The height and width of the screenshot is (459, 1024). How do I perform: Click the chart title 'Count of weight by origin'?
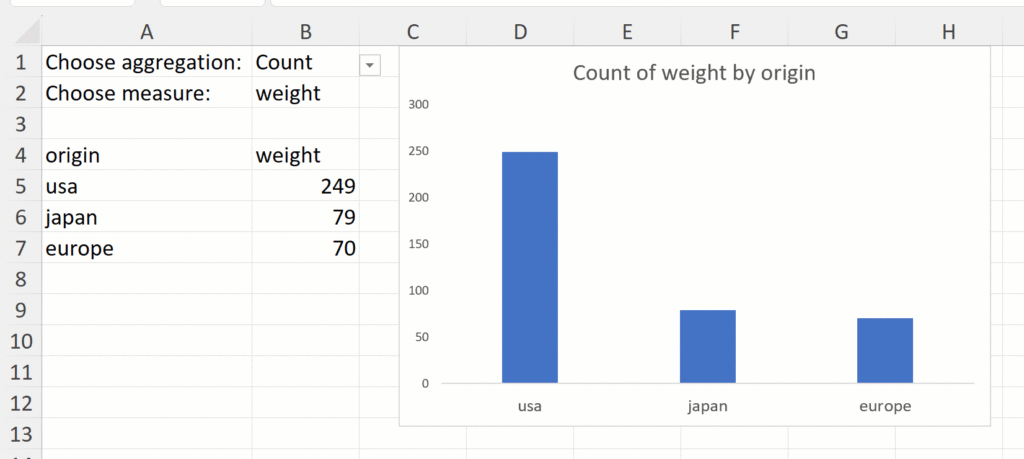[x=695, y=73]
